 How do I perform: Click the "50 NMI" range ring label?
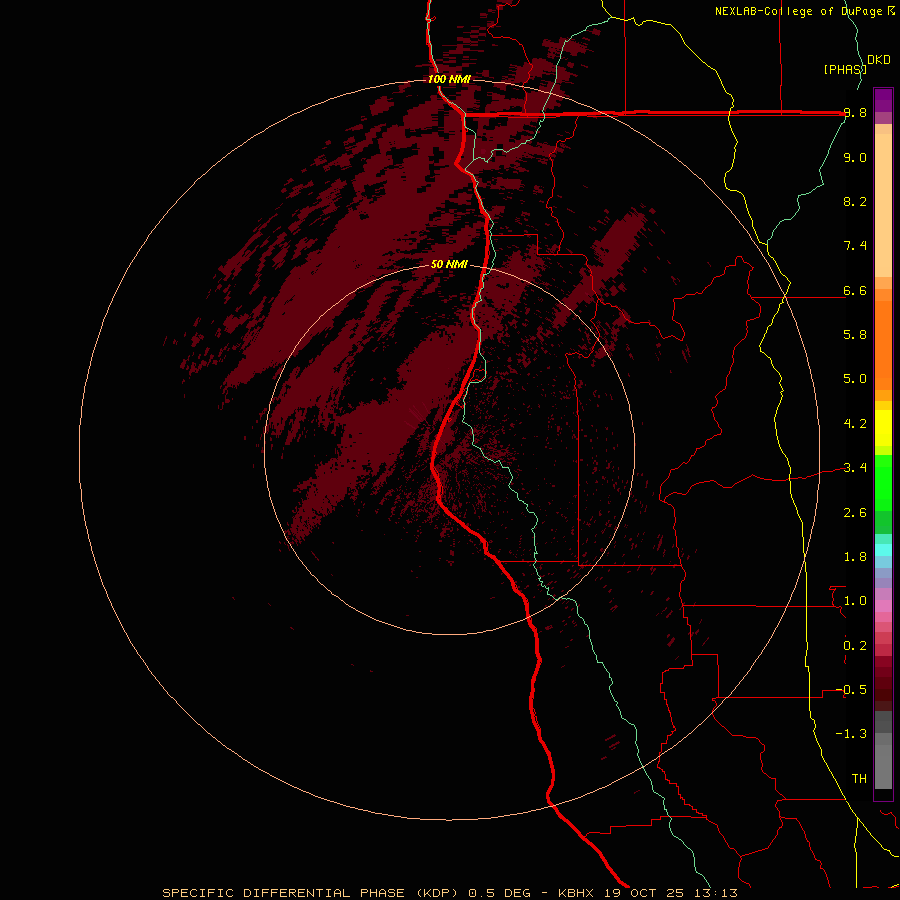click(x=449, y=264)
